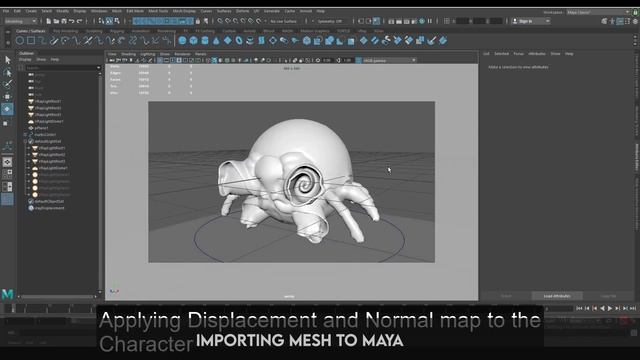This screenshot has height=360, width=640.
Task: Create a NURBS cube from the shelf
Action: tap(193, 40)
